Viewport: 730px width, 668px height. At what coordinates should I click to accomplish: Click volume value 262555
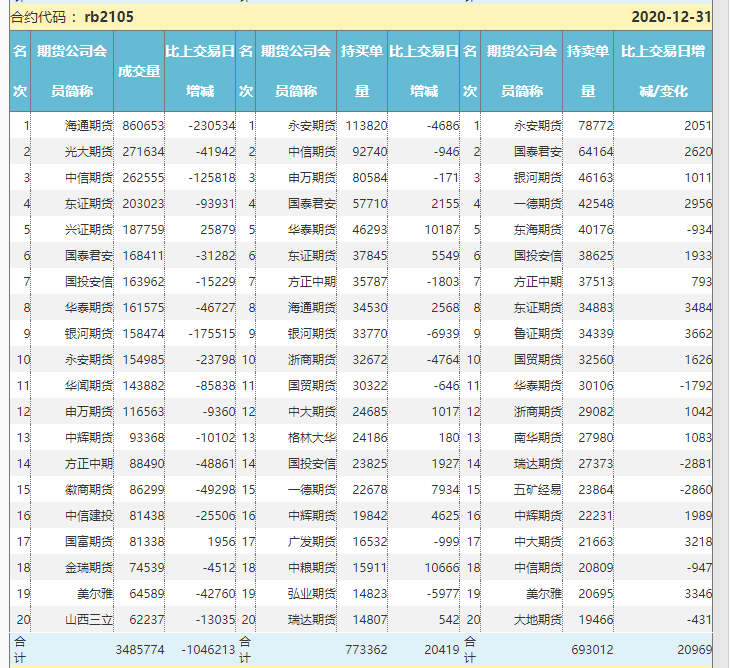pos(143,178)
